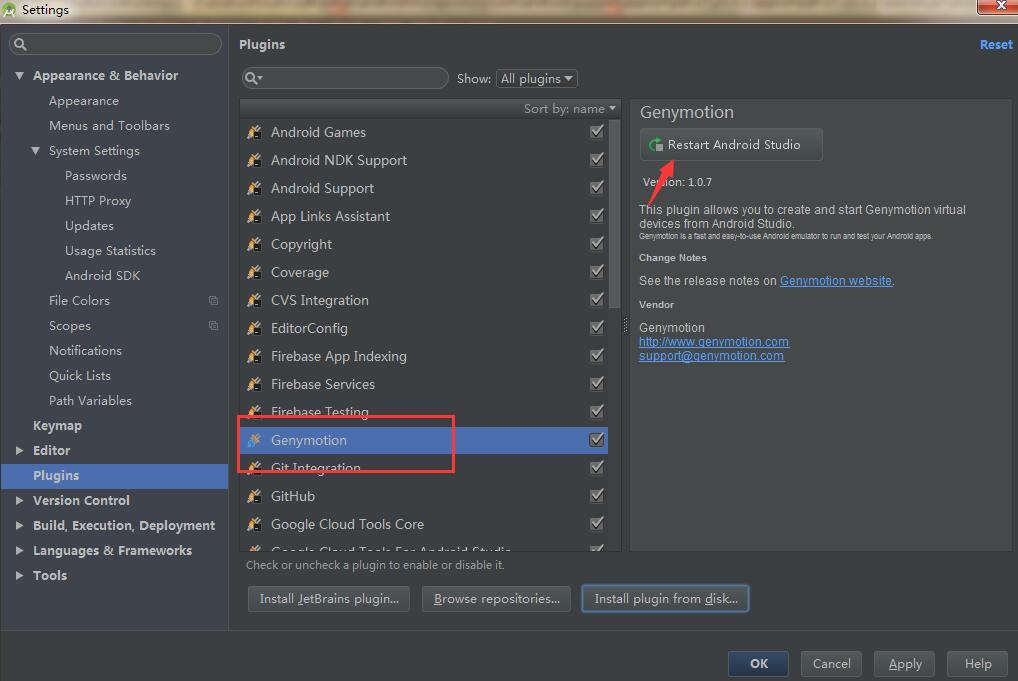Expand the Tools section
The image size is (1018, 681).
coord(19,575)
